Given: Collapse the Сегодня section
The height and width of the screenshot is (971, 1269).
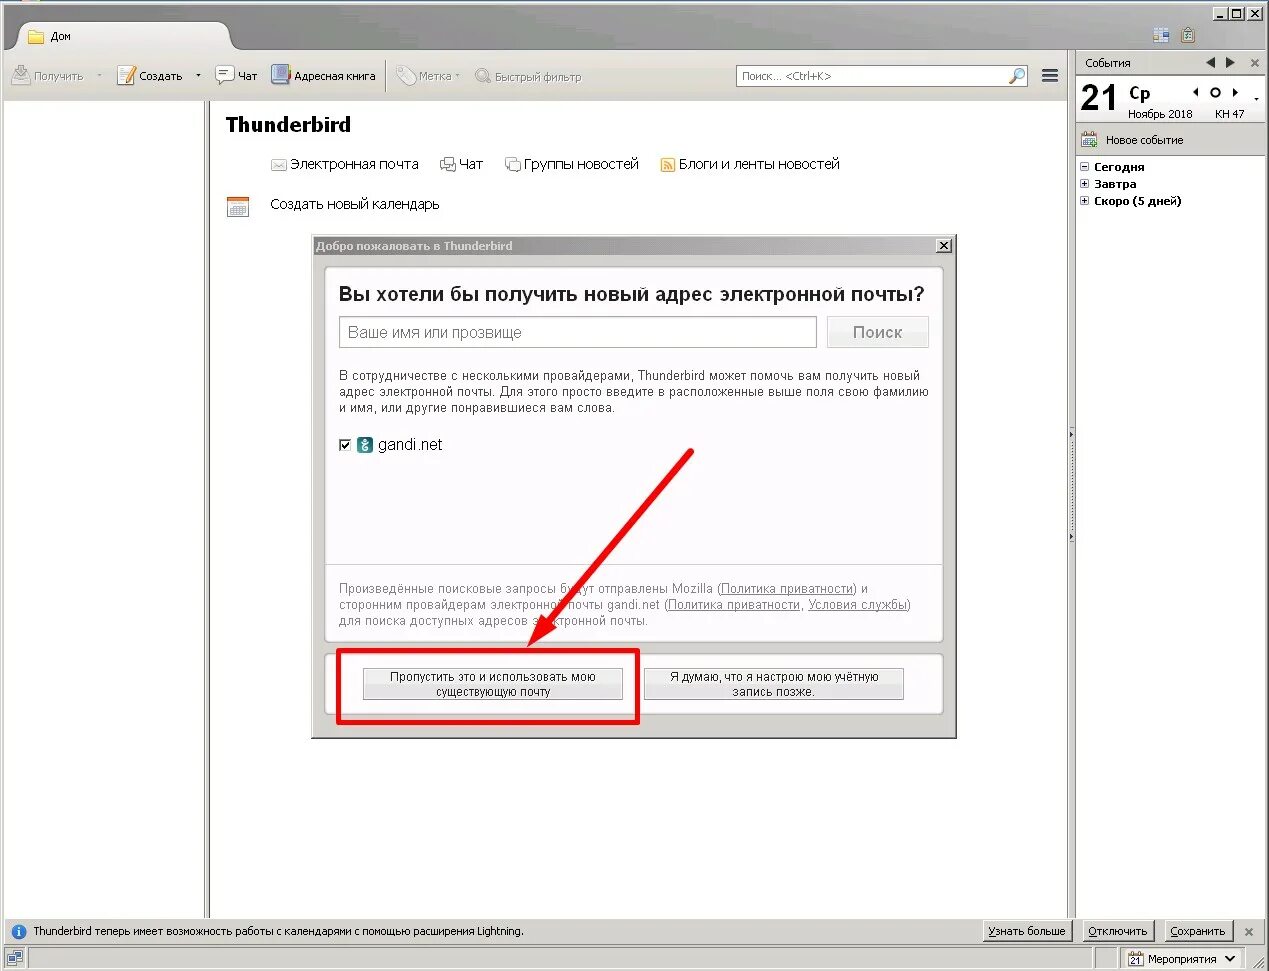Looking at the screenshot, I should tap(1085, 167).
